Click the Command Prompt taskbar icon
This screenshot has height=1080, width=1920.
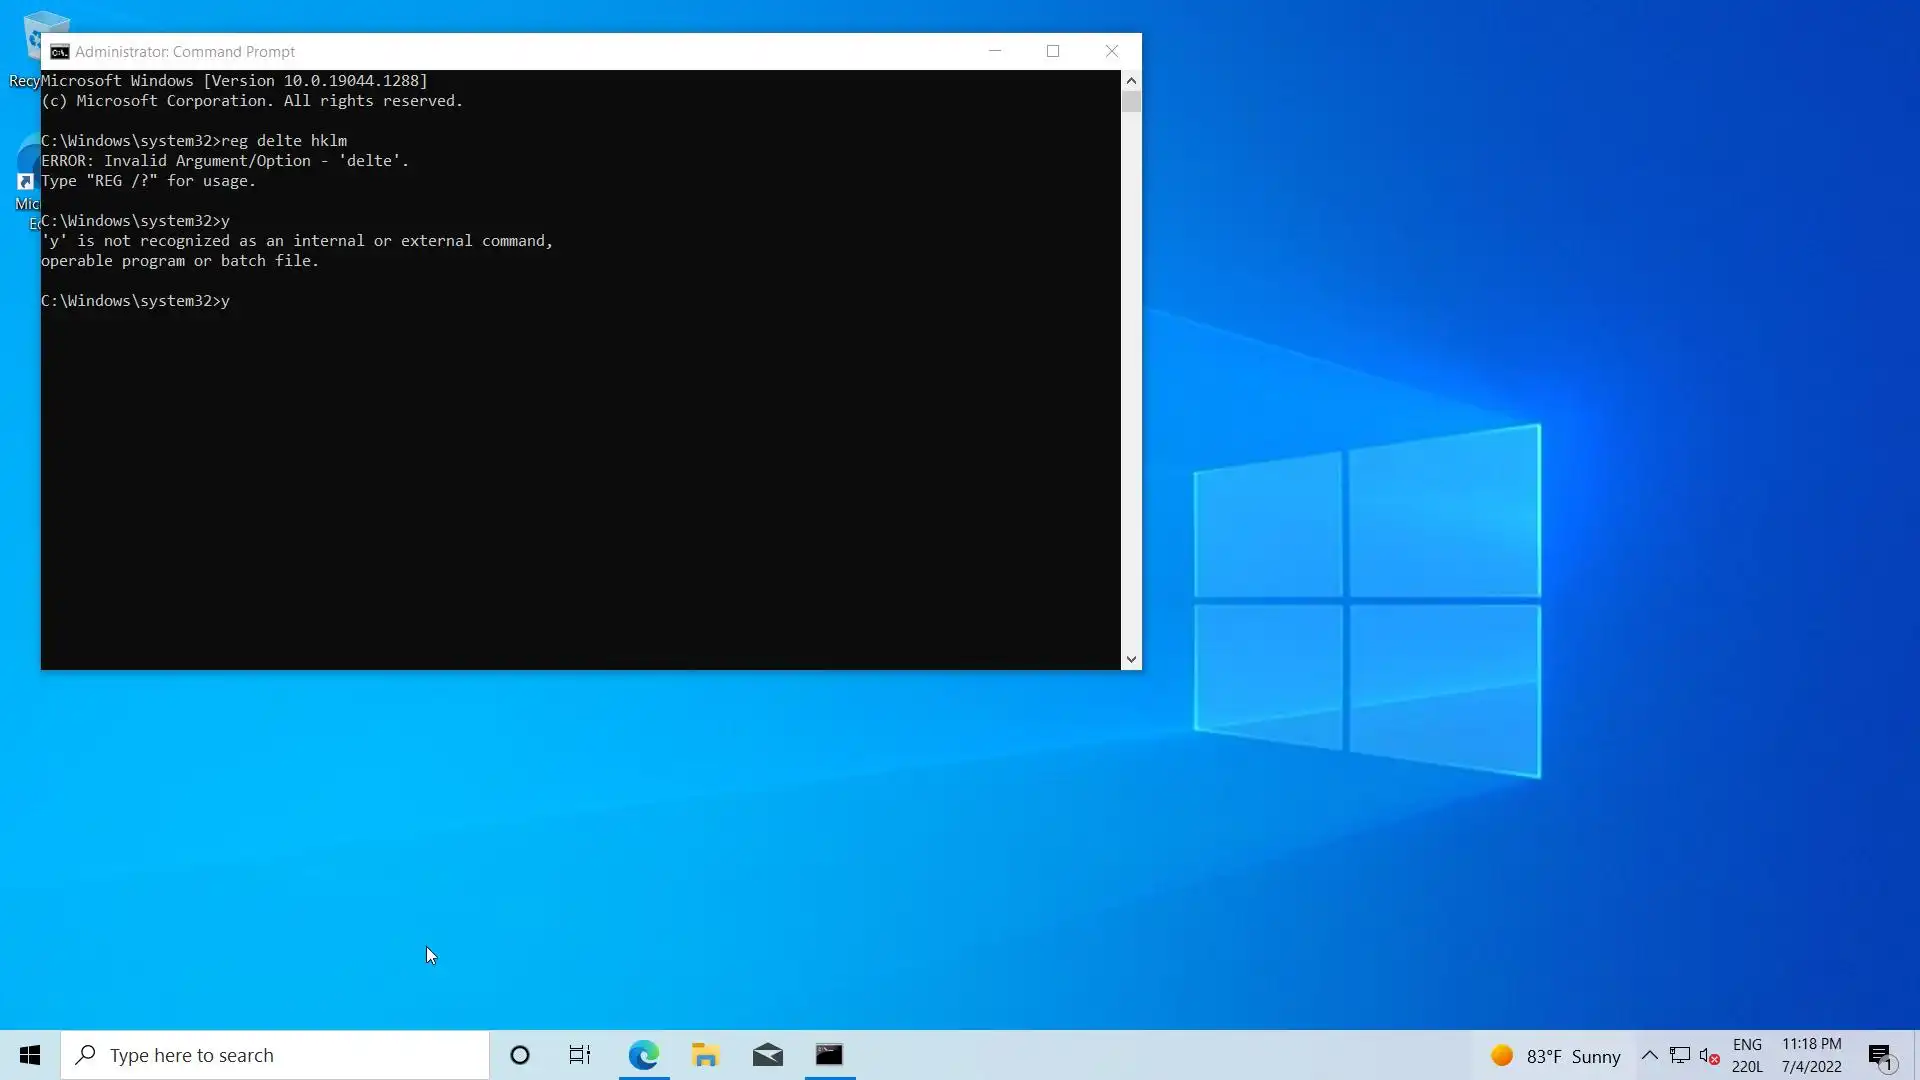[830, 1055]
